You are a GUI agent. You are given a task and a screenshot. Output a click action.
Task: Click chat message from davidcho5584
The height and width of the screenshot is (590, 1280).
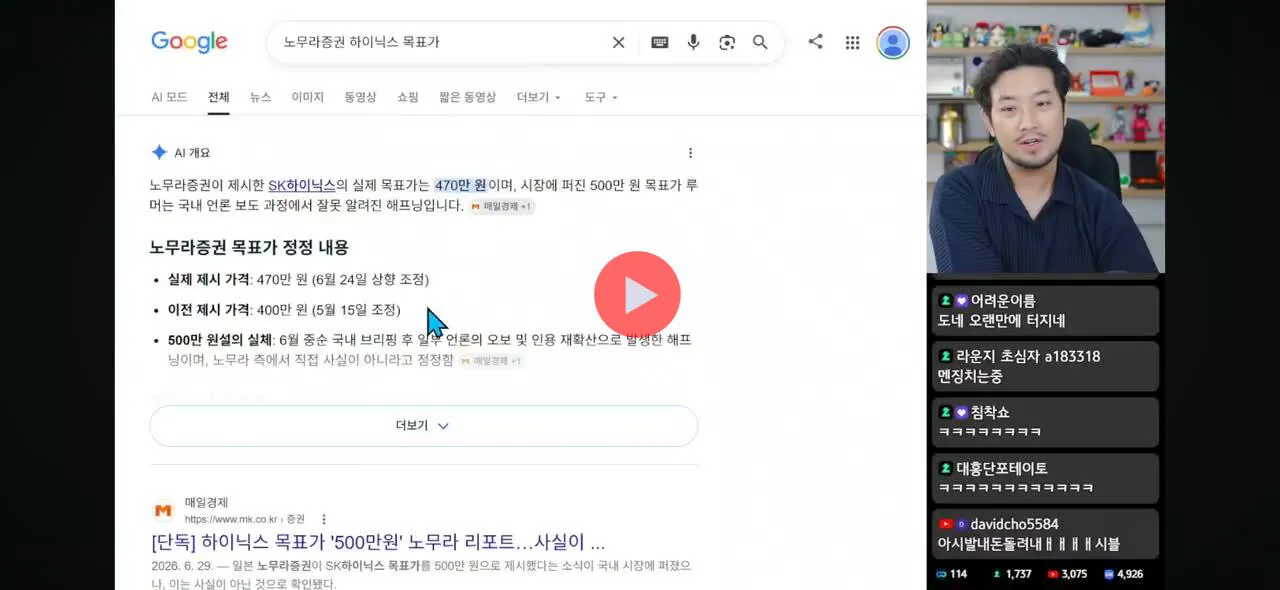coord(1046,534)
